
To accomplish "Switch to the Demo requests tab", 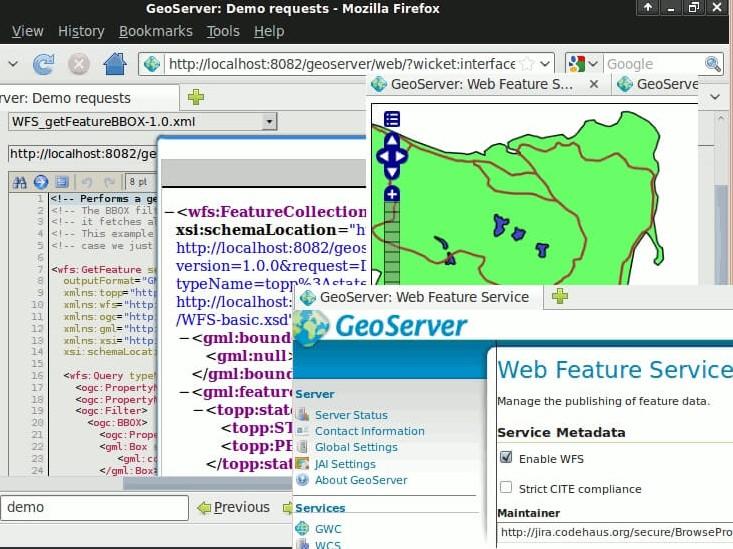I will [x=89, y=98].
